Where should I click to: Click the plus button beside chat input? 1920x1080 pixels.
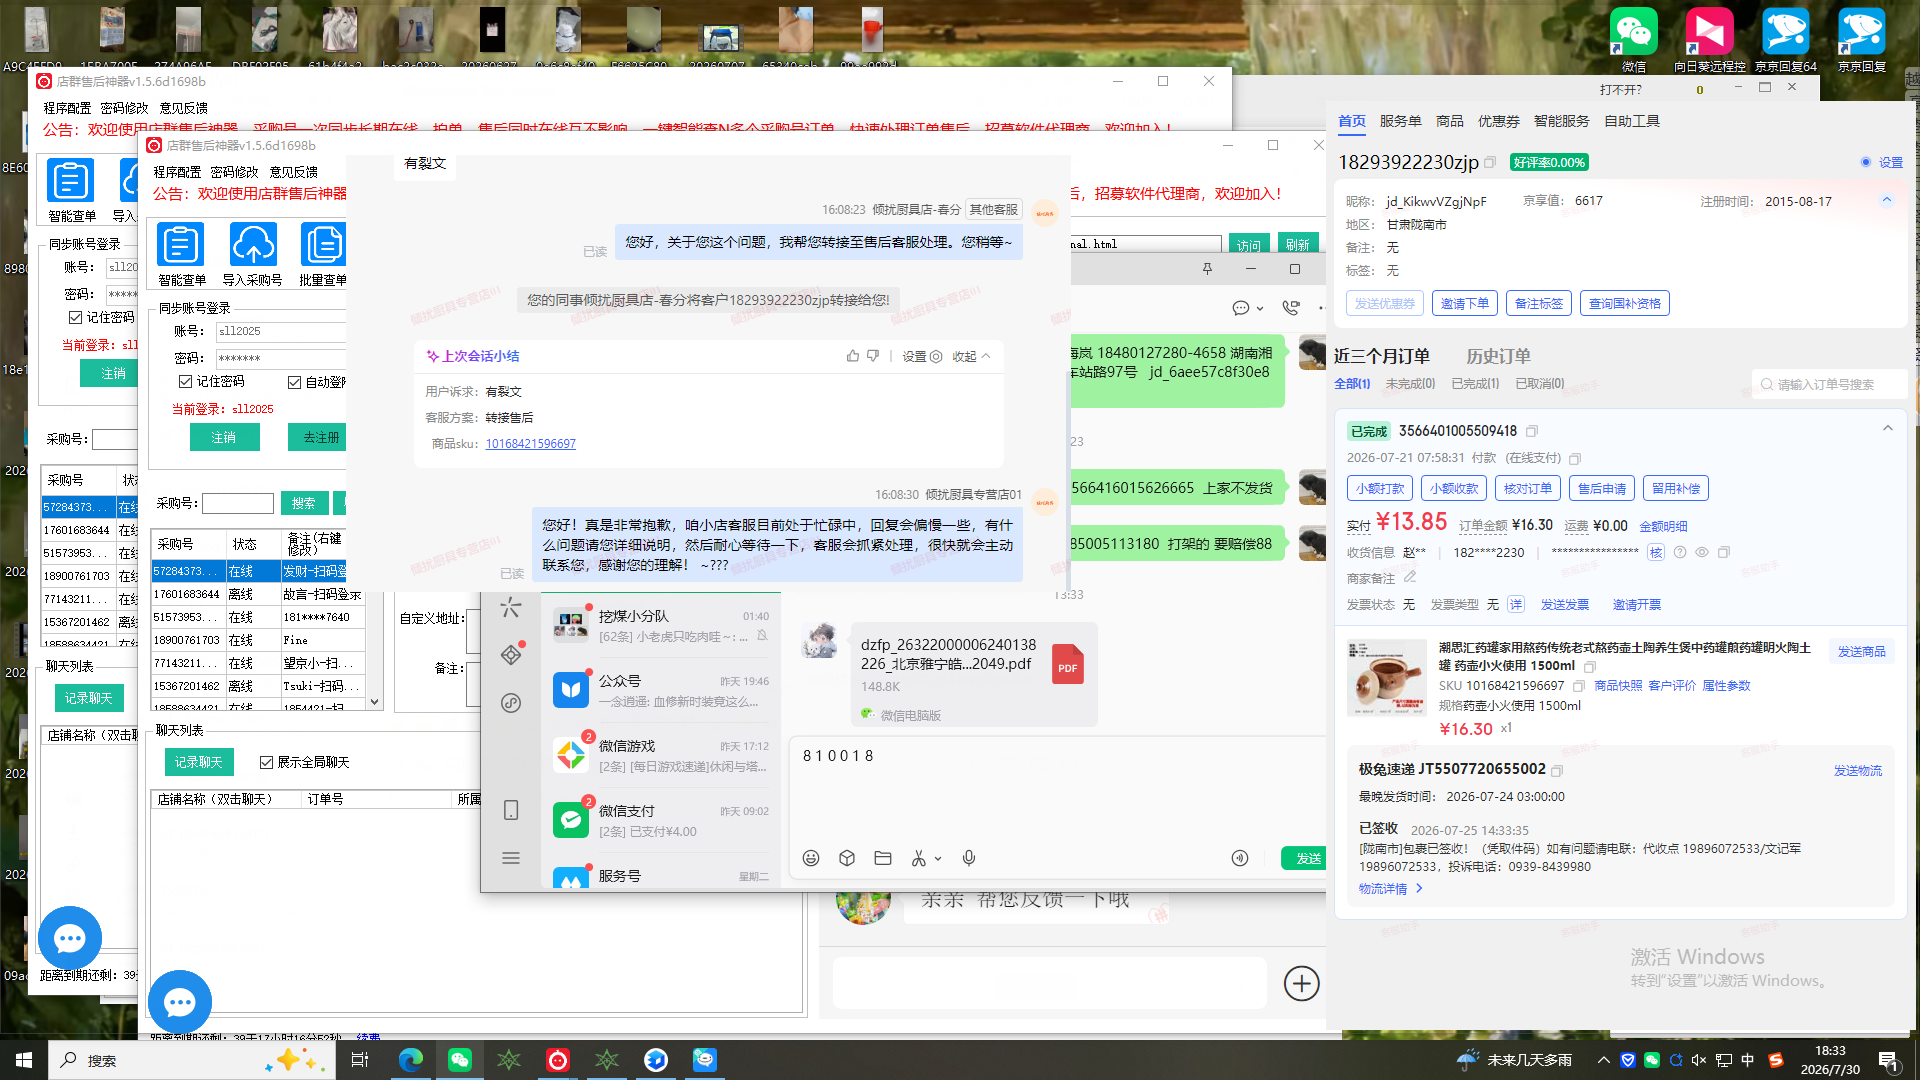point(1301,983)
